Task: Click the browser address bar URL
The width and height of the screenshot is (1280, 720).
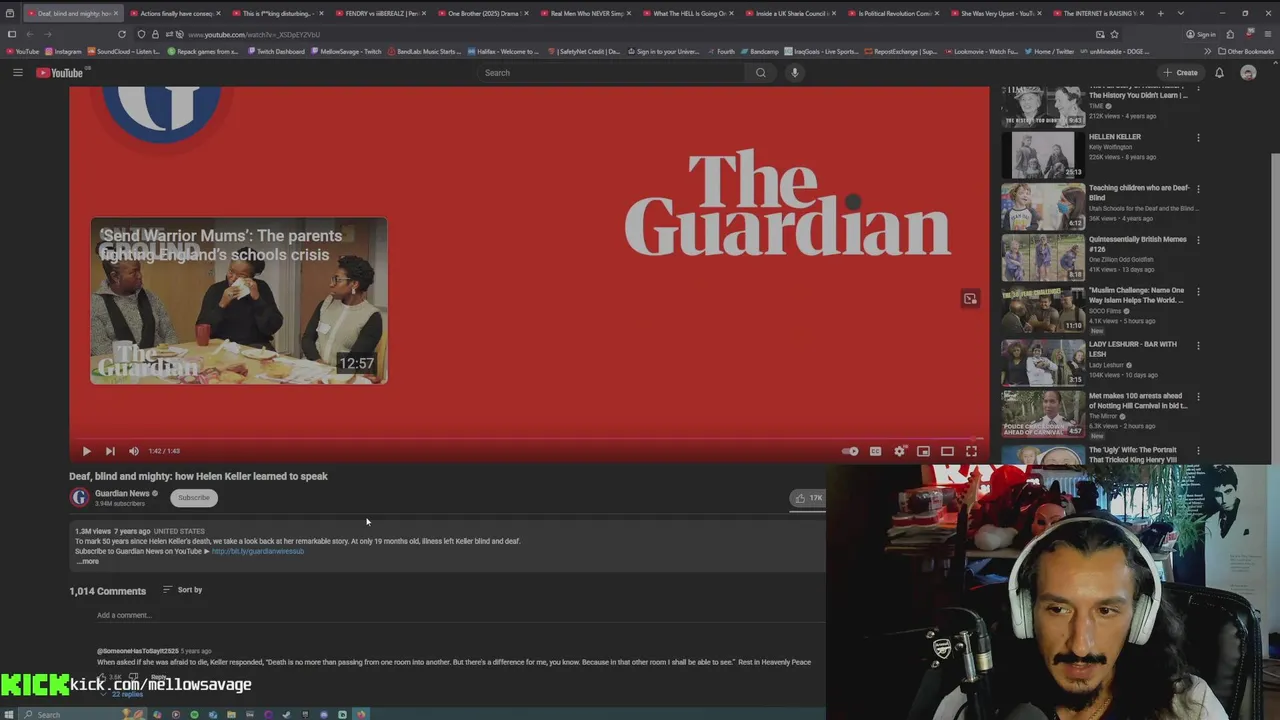Action: tap(254, 34)
